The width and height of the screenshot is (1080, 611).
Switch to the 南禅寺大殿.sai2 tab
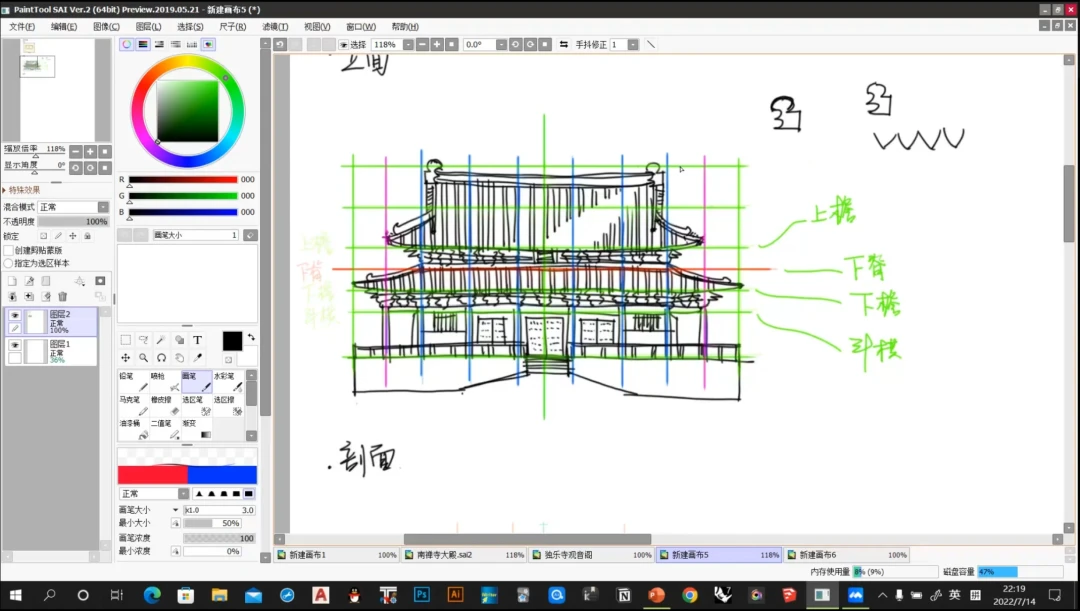point(464,555)
